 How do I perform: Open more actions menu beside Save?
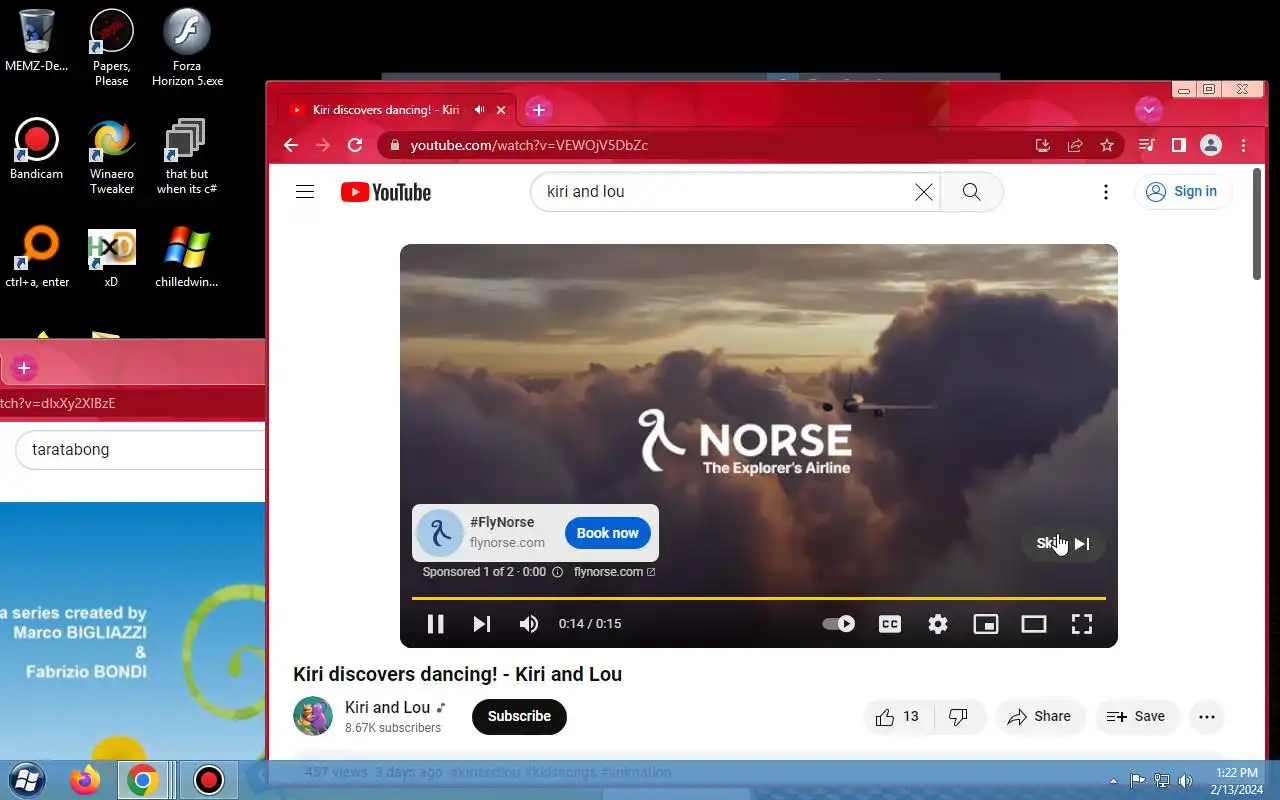click(1207, 716)
